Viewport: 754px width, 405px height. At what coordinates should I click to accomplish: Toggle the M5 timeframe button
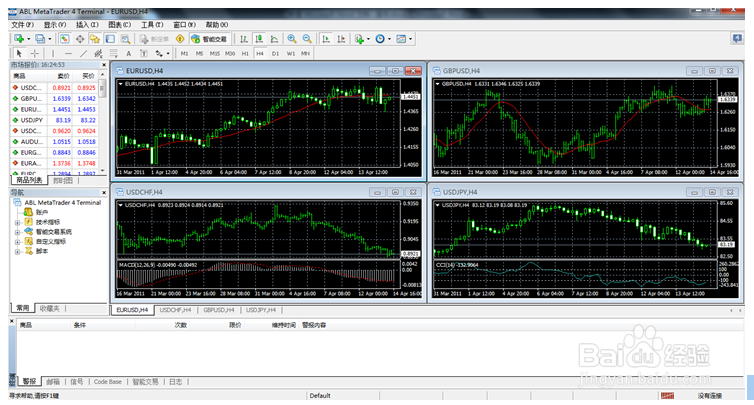(x=200, y=53)
